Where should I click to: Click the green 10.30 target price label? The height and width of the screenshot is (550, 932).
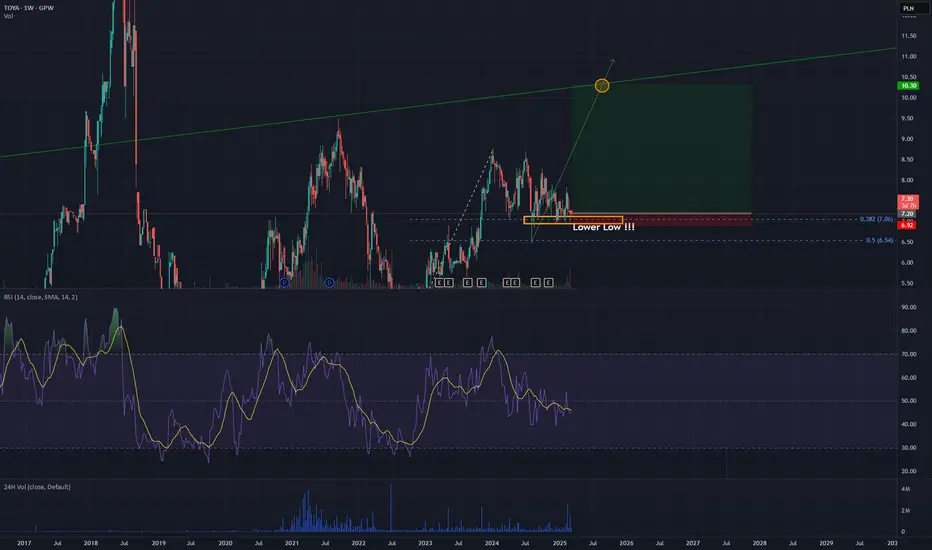(908, 86)
